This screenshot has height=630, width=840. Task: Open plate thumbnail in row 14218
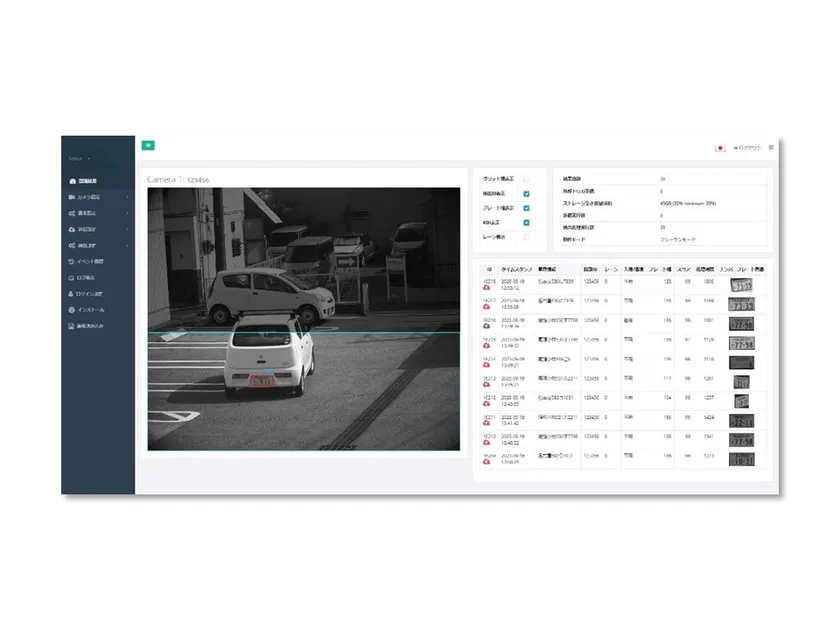click(741, 285)
